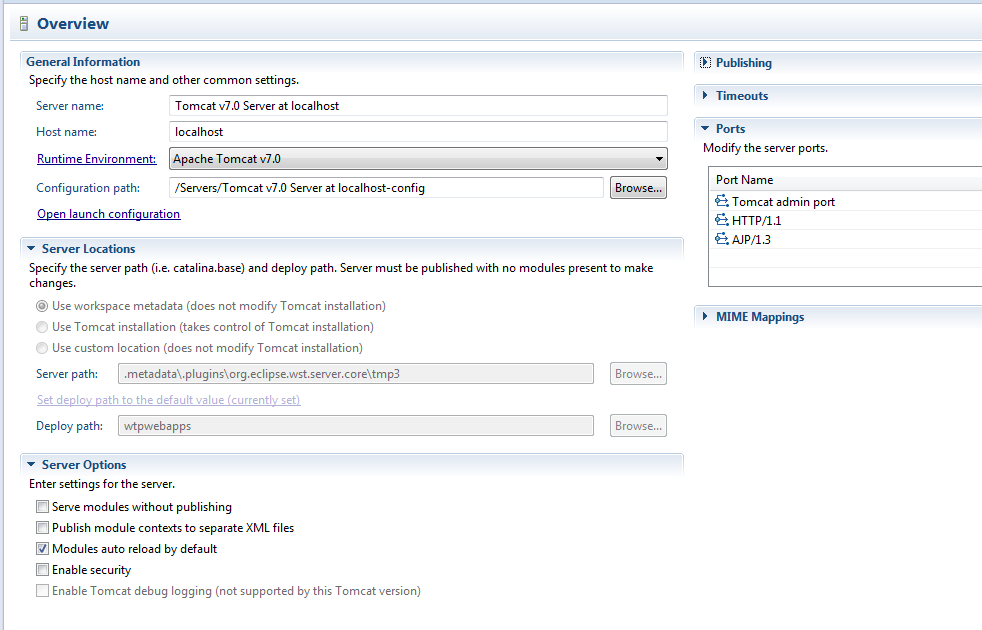This screenshot has width=982, height=630.
Task: Click the Server name text field
Action: (x=419, y=106)
